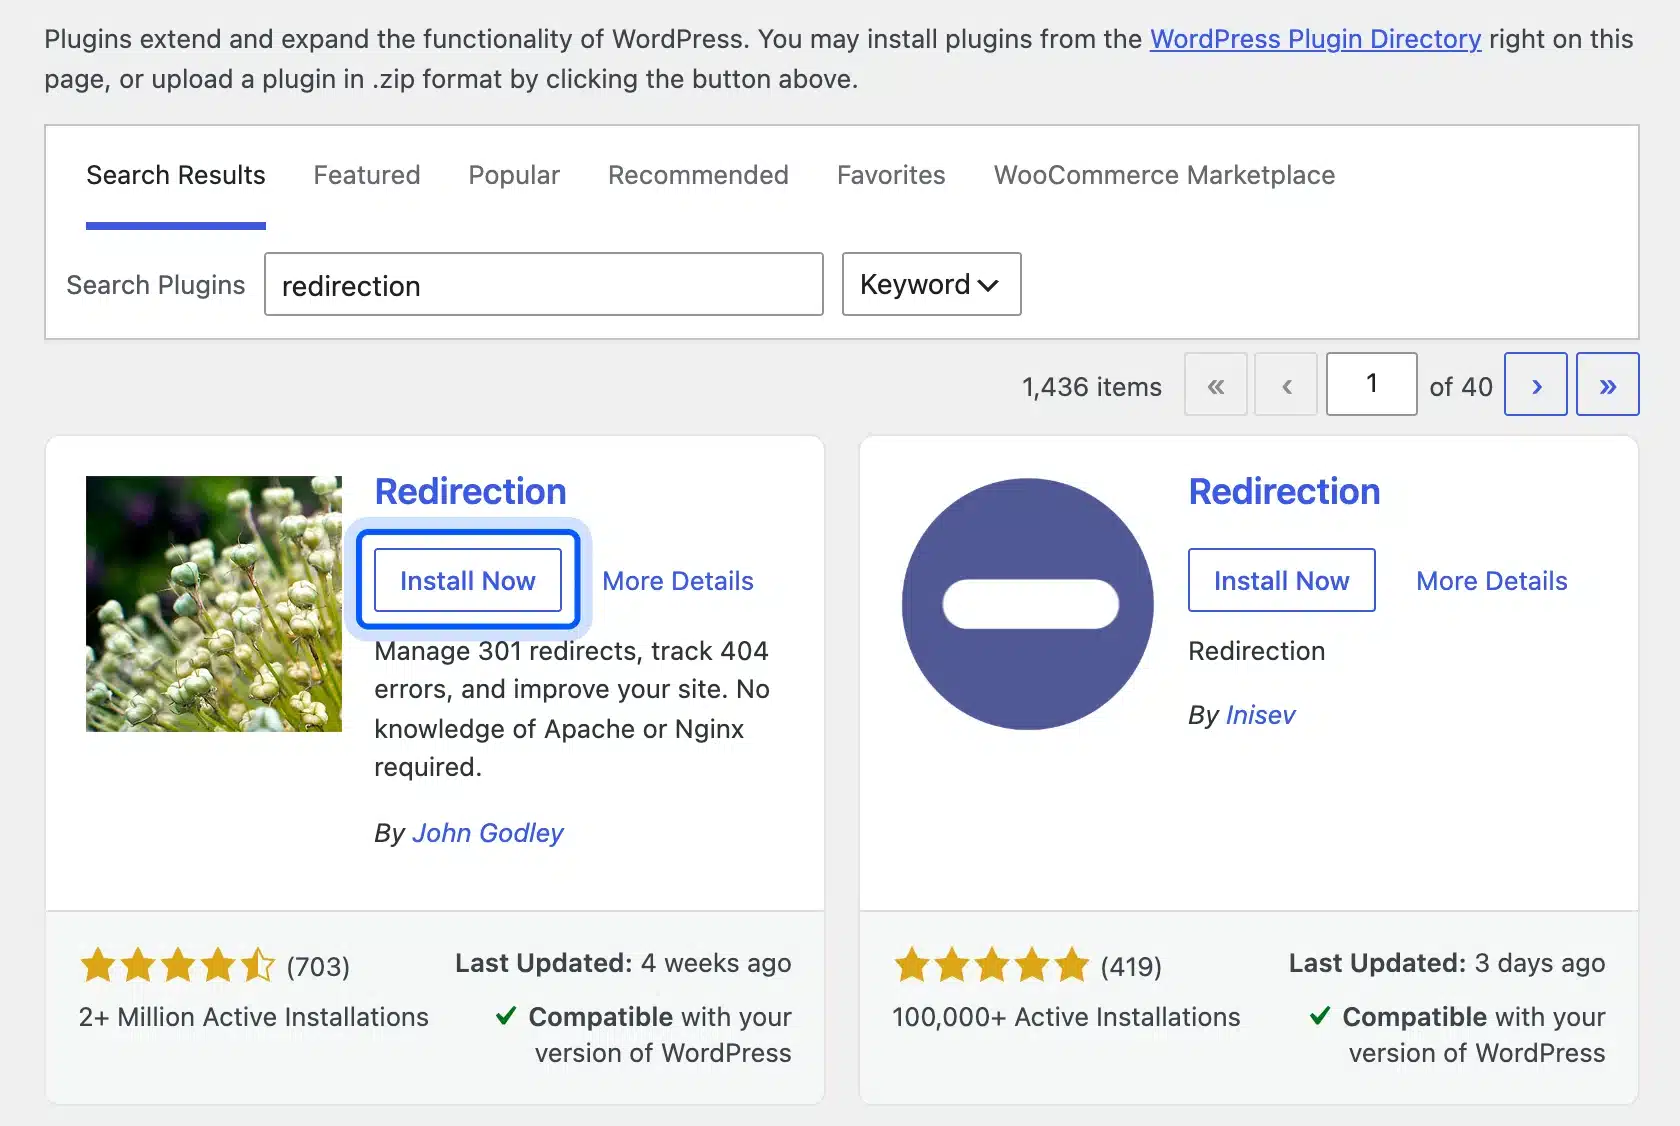Open the Recommended plugins tab
Image resolution: width=1680 pixels, height=1126 pixels.
[698, 175]
